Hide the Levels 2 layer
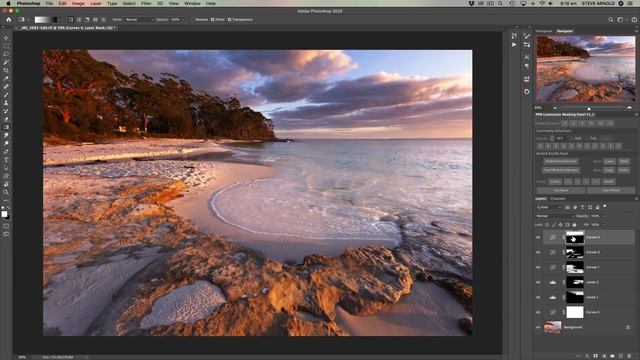 [538, 282]
